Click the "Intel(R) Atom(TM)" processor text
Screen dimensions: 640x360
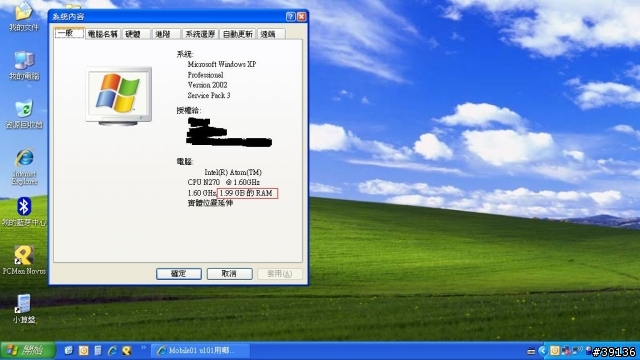tap(233, 172)
